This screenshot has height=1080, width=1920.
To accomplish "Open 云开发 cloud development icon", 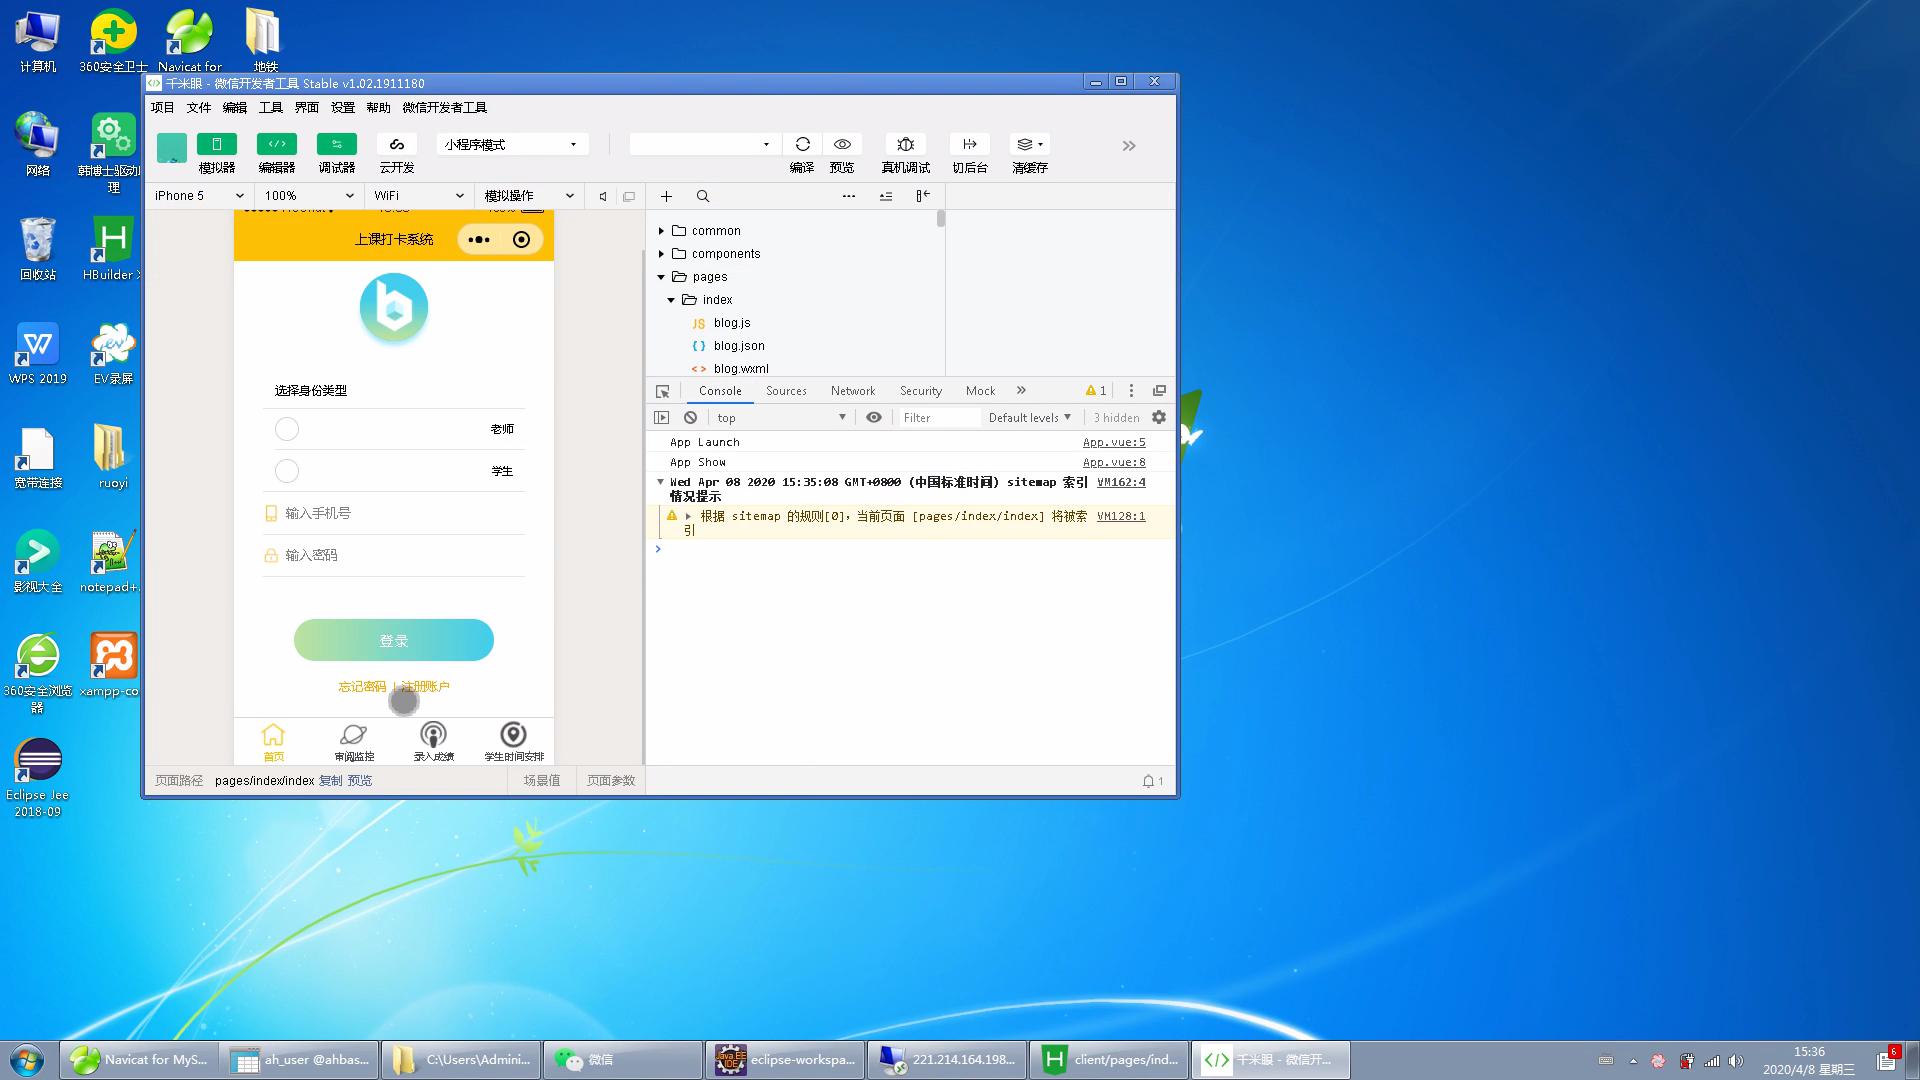I will coord(396,144).
